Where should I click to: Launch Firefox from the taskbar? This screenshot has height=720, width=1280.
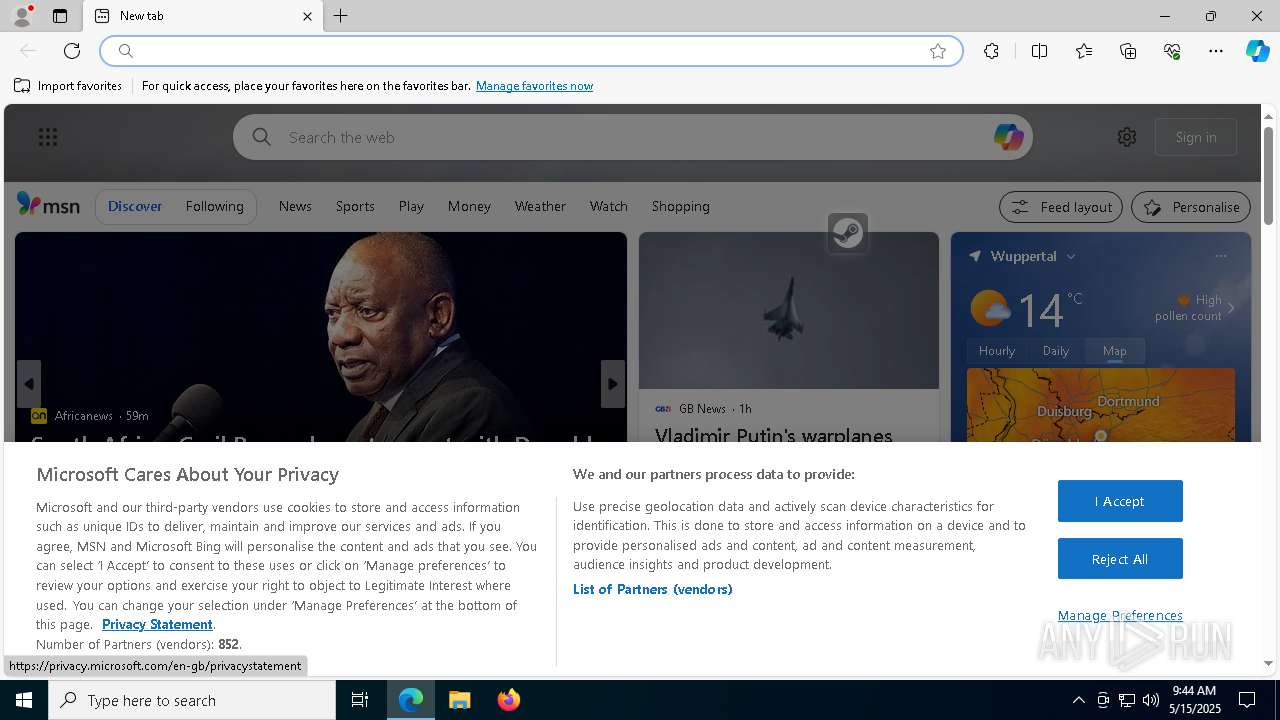[x=509, y=700]
